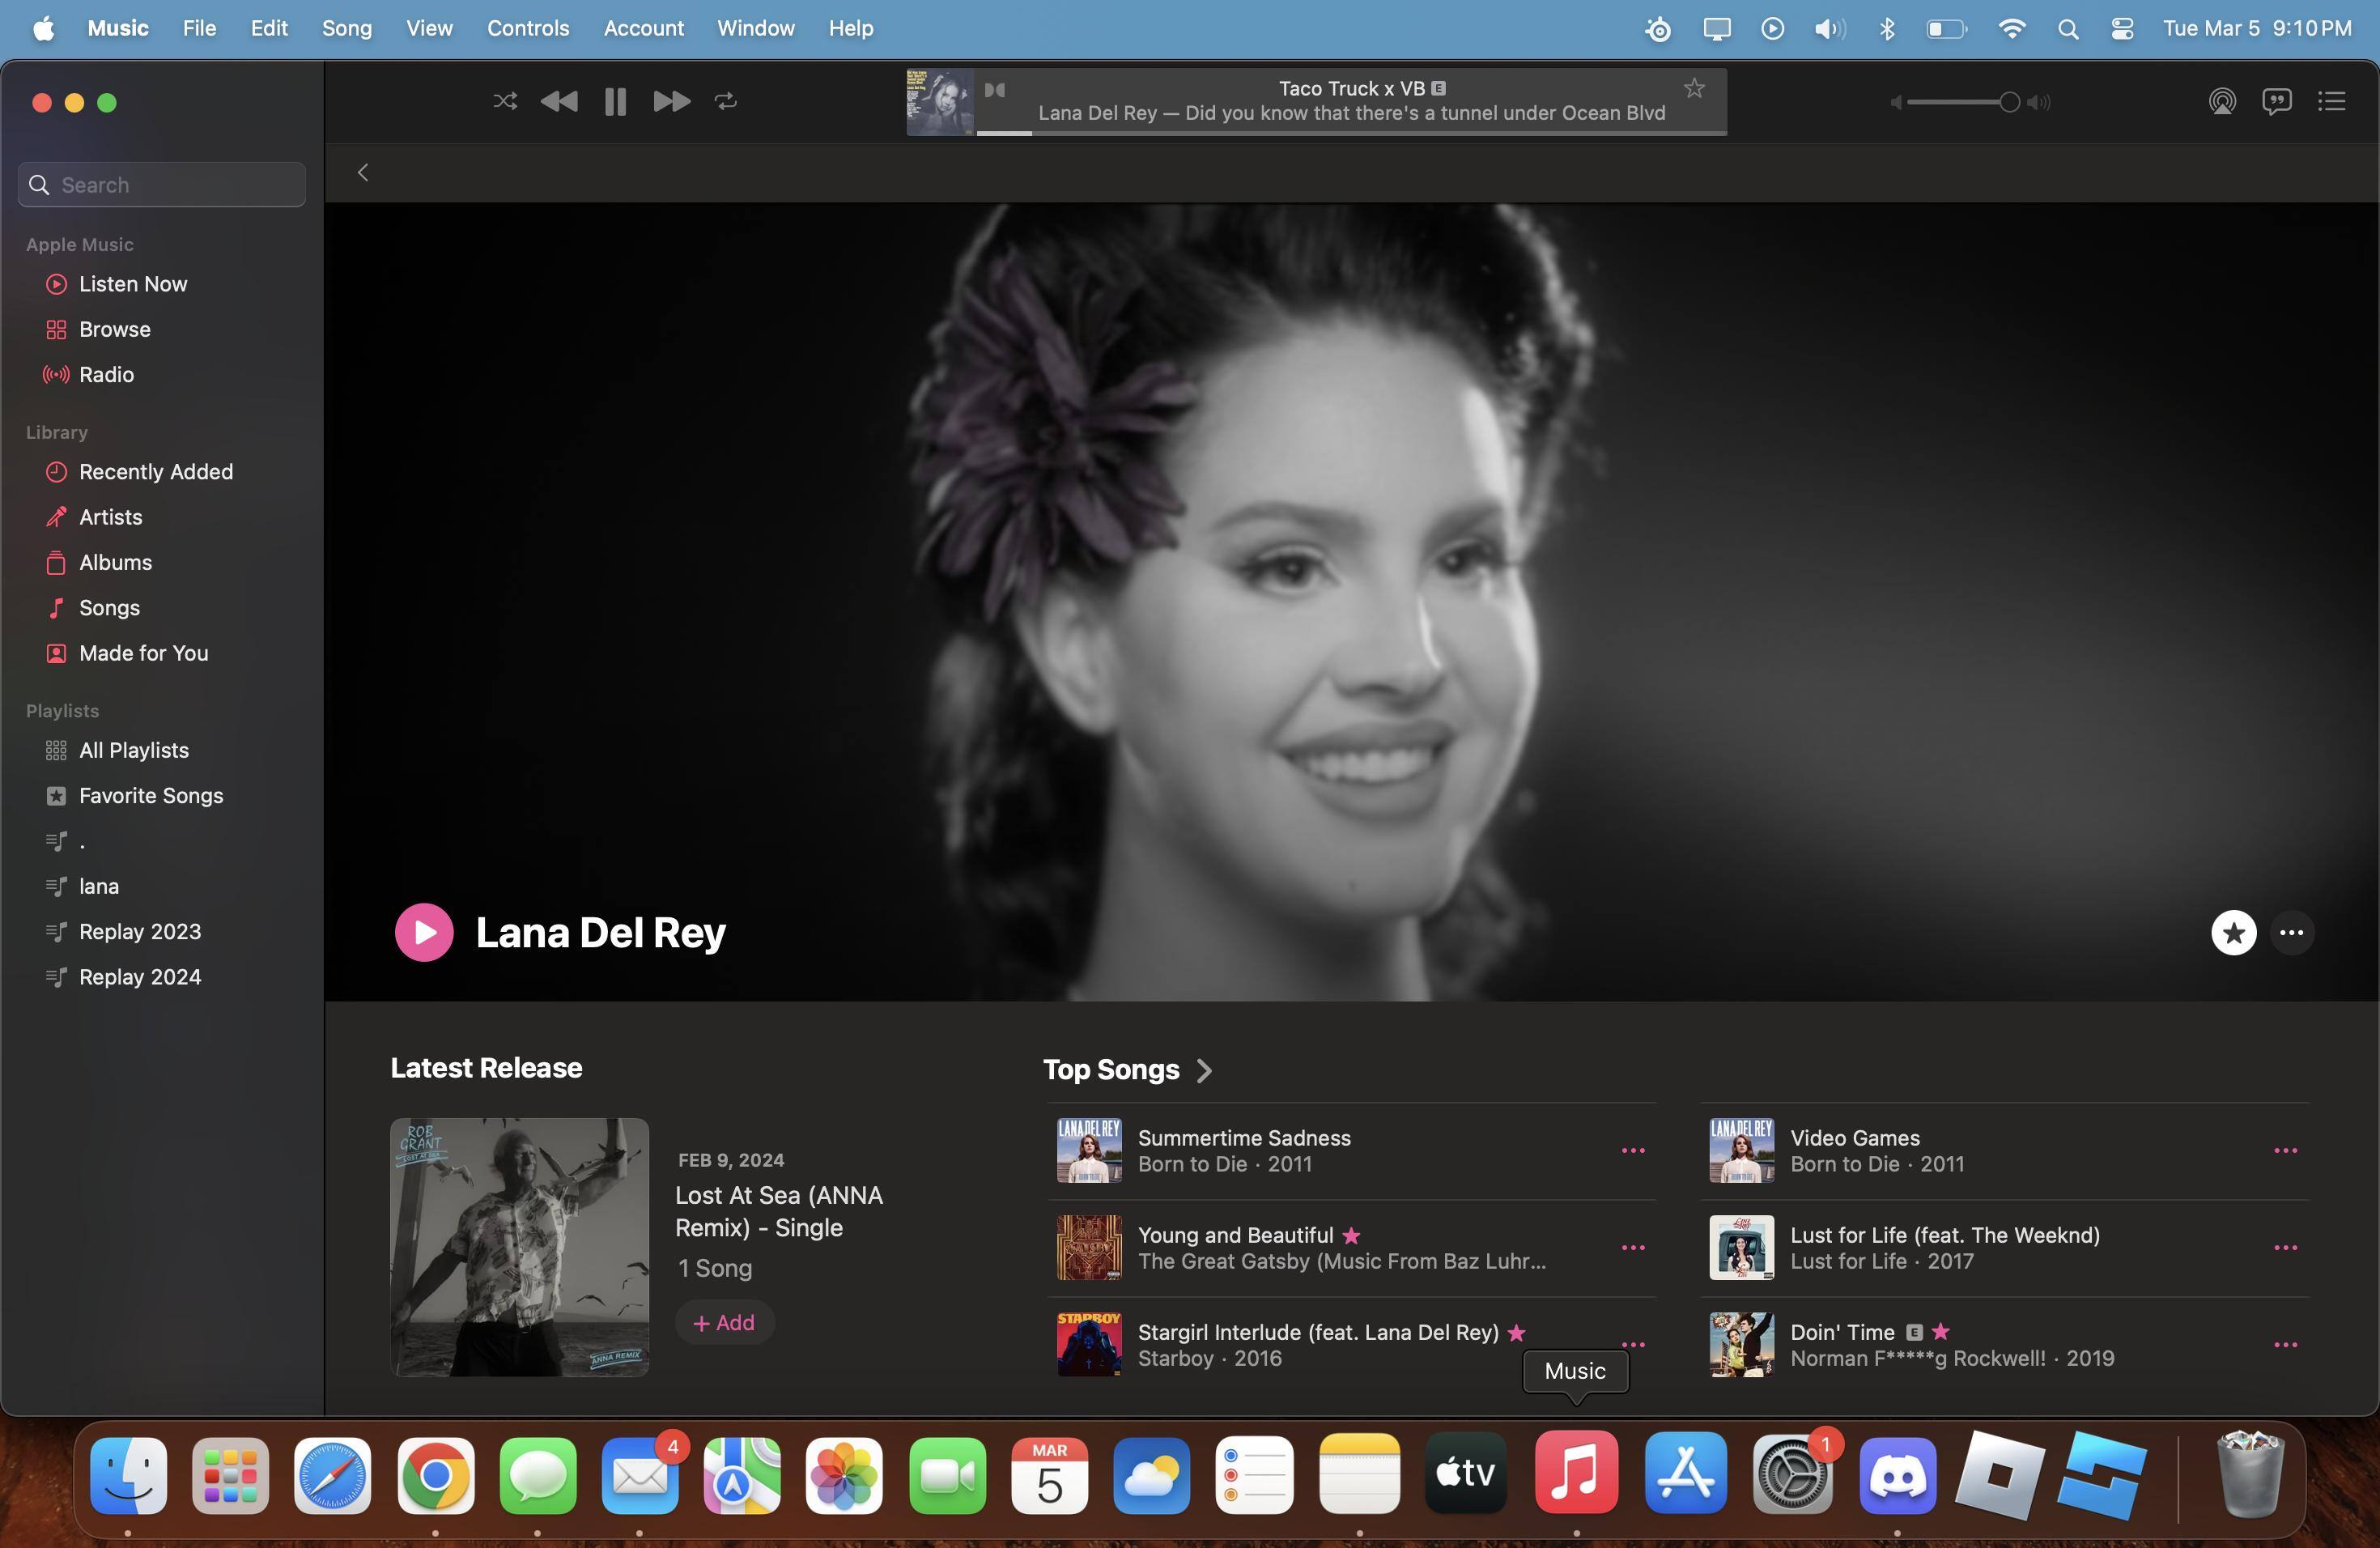Toggle shuffle mode
Viewport: 2380px width, 1548px height.
click(x=505, y=101)
